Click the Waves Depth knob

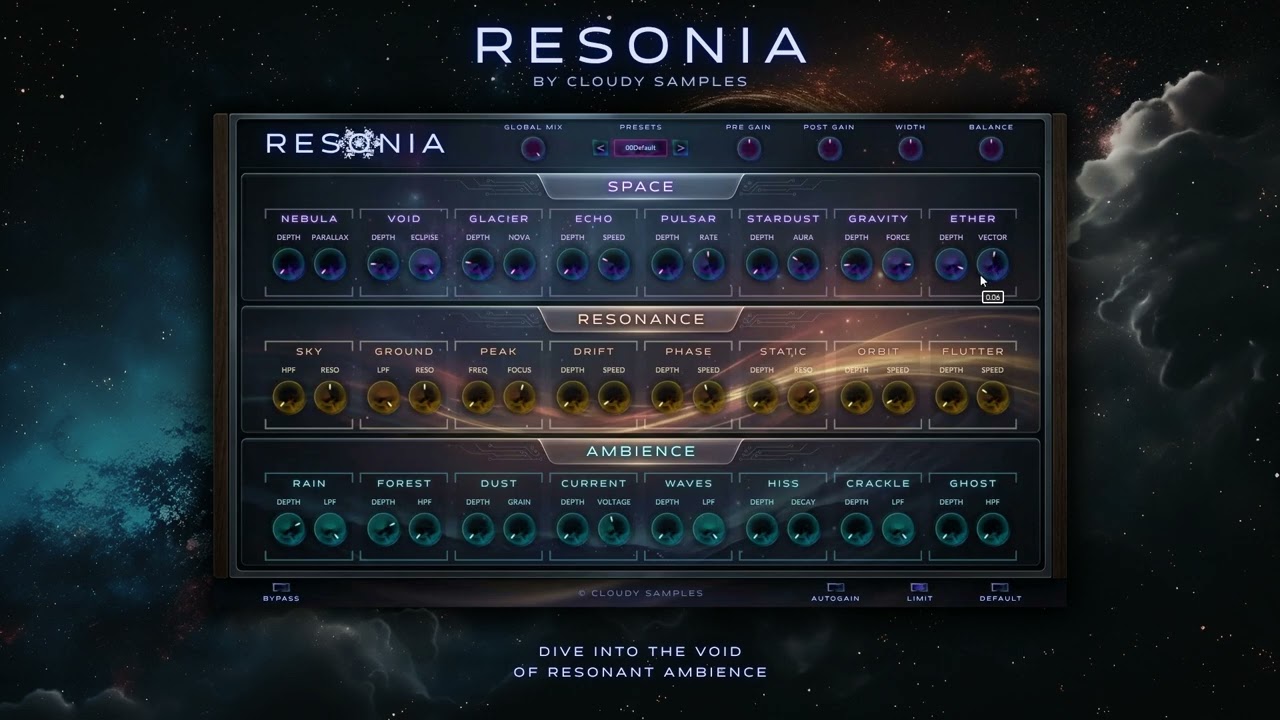pos(667,529)
